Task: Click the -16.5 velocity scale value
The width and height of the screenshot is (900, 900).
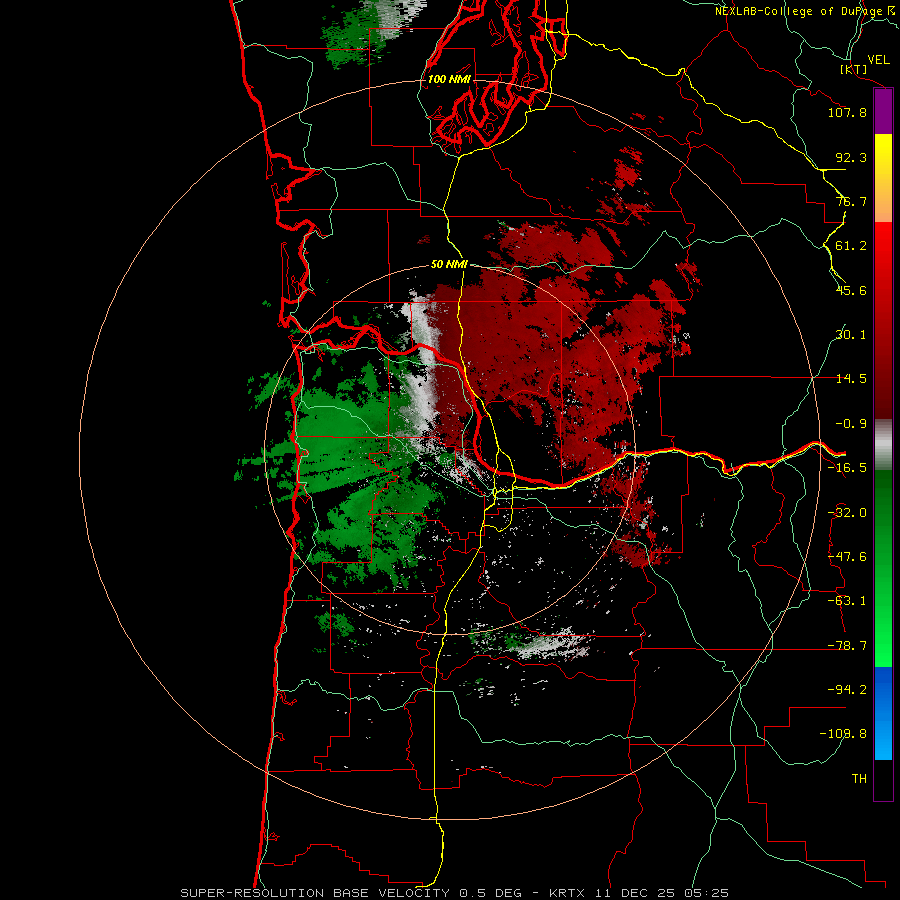Action: click(847, 468)
